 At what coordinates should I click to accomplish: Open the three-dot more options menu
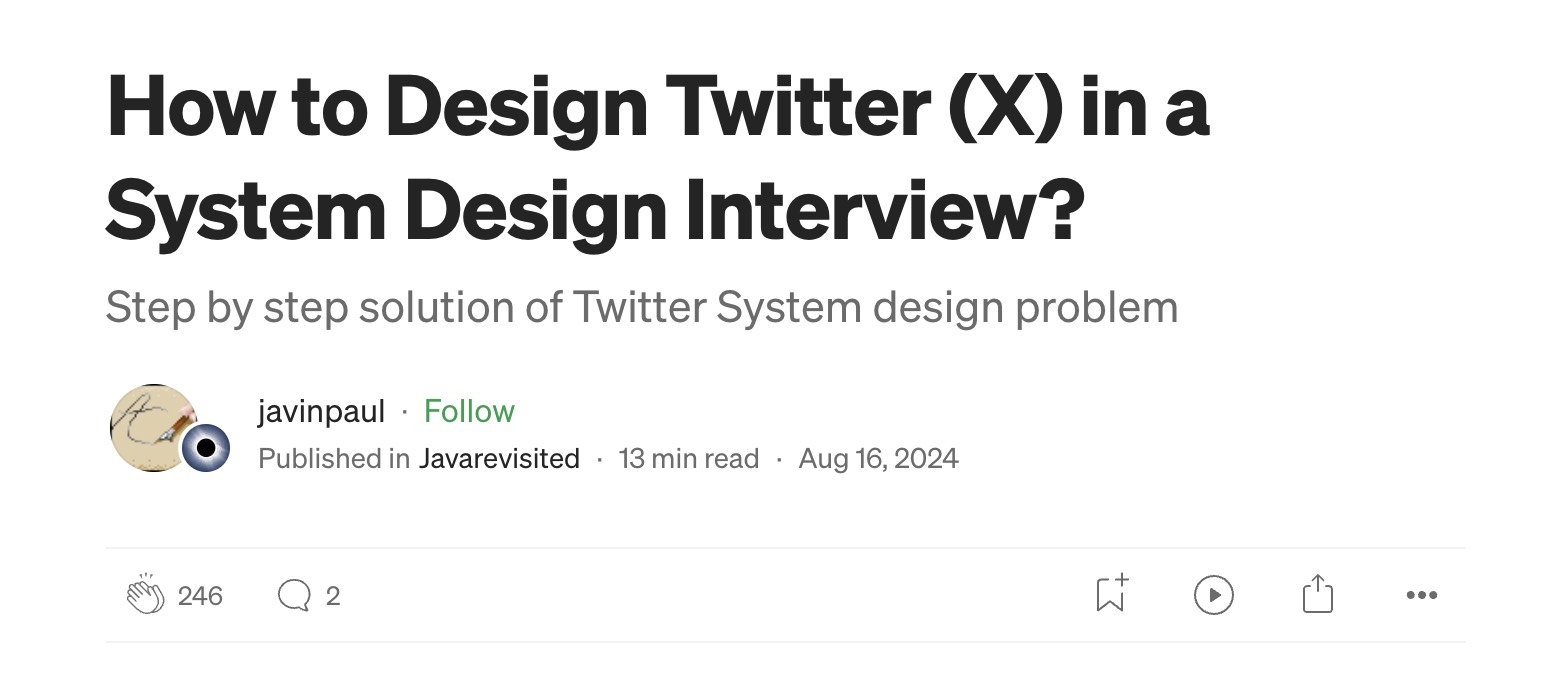[1421, 595]
